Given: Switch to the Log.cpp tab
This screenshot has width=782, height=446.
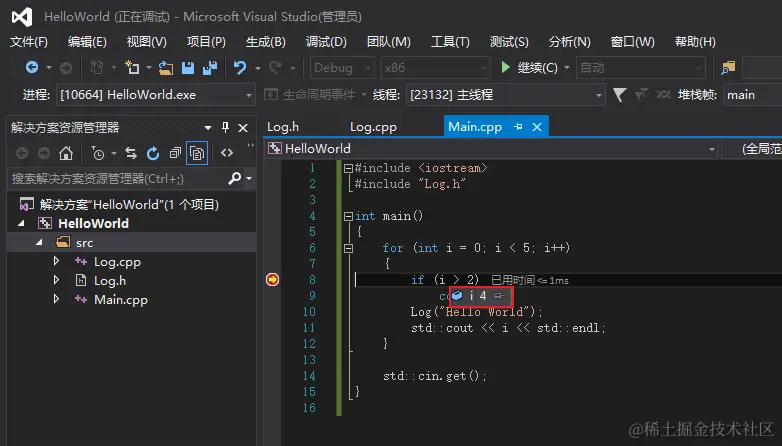Looking at the screenshot, I should pyautogui.click(x=373, y=127).
